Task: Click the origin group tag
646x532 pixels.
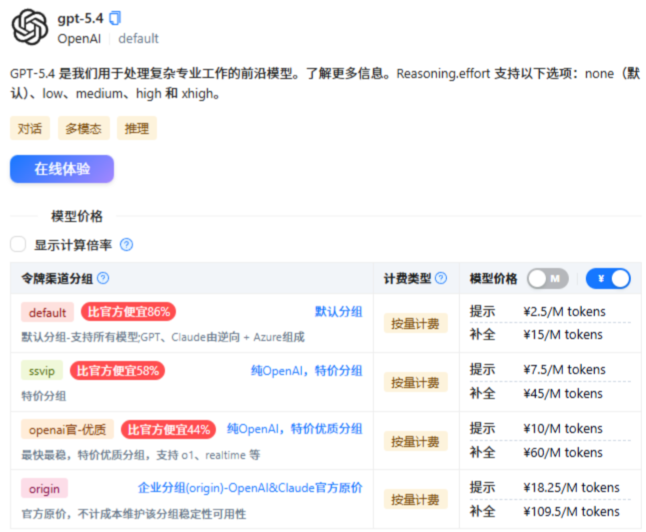Action: 44,489
